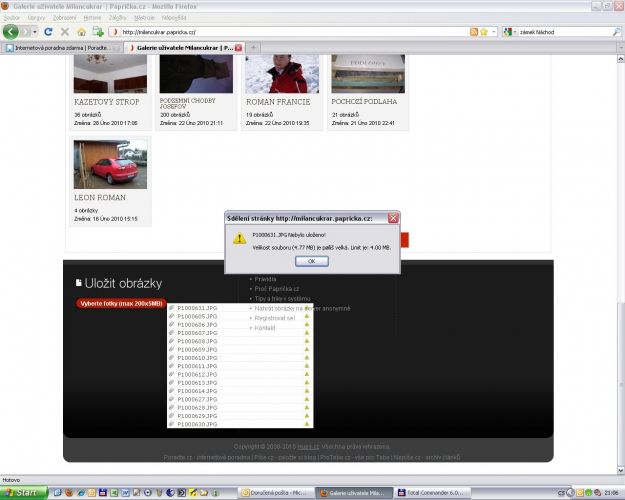The width and height of the screenshot is (625, 500).
Task: Expand the address bar history dropdown
Action: point(493,32)
